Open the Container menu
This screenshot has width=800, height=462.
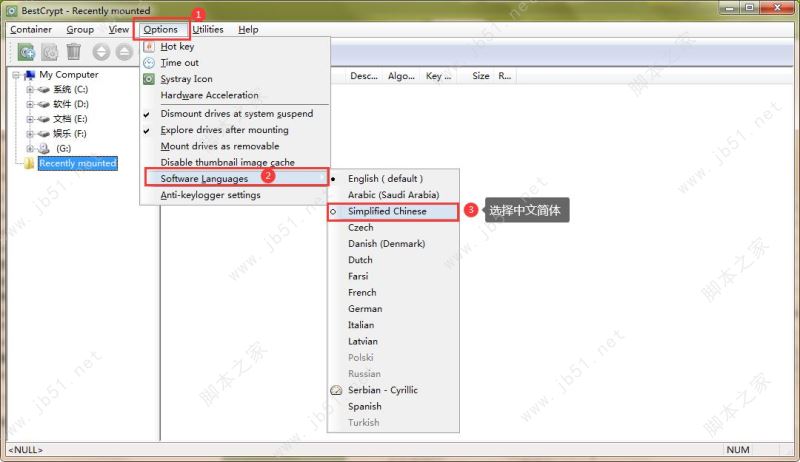click(x=31, y=30)
